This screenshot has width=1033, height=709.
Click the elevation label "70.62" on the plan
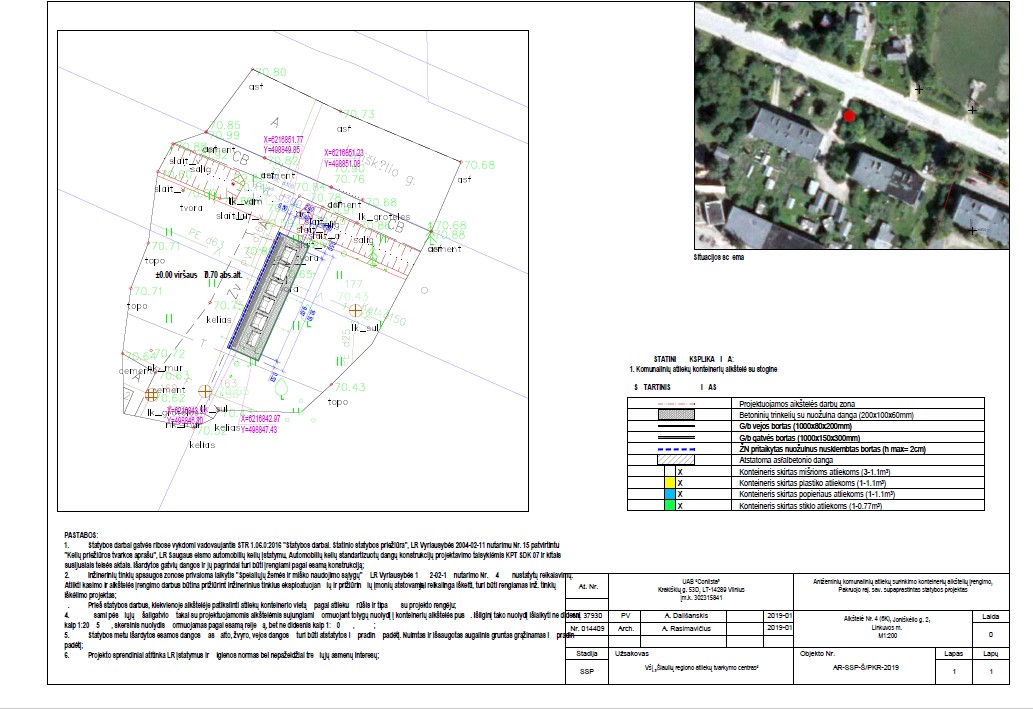[x=171, y=398]
